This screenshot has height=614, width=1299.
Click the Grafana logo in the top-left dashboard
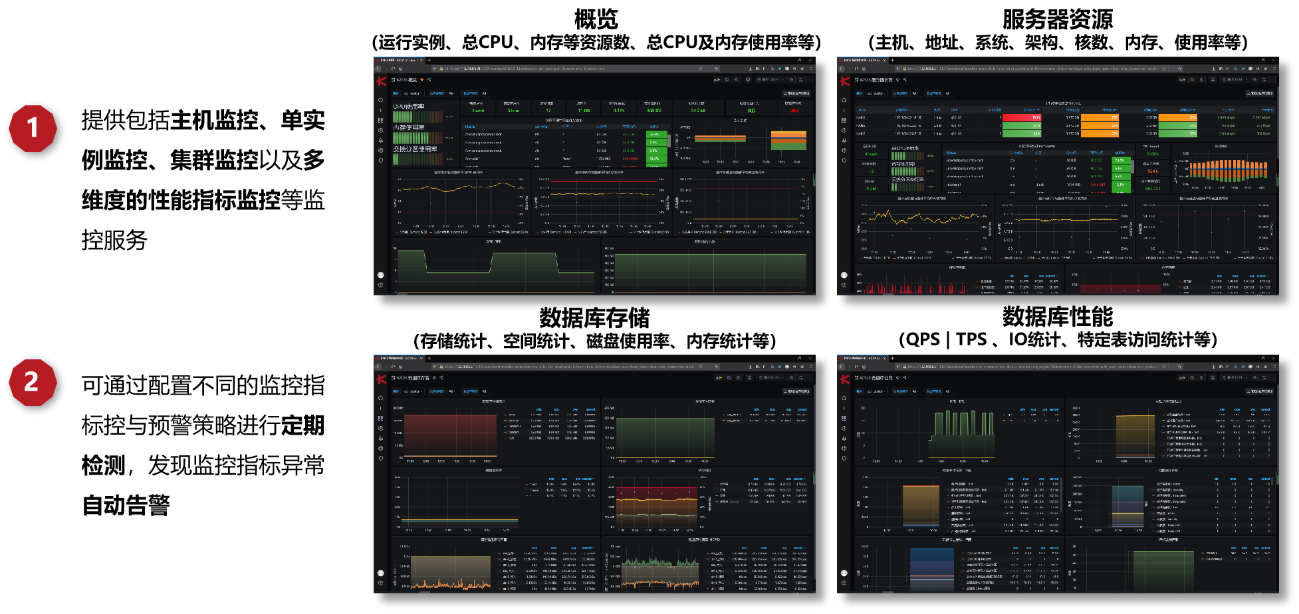pyautogui.click(x=381, y=79)
